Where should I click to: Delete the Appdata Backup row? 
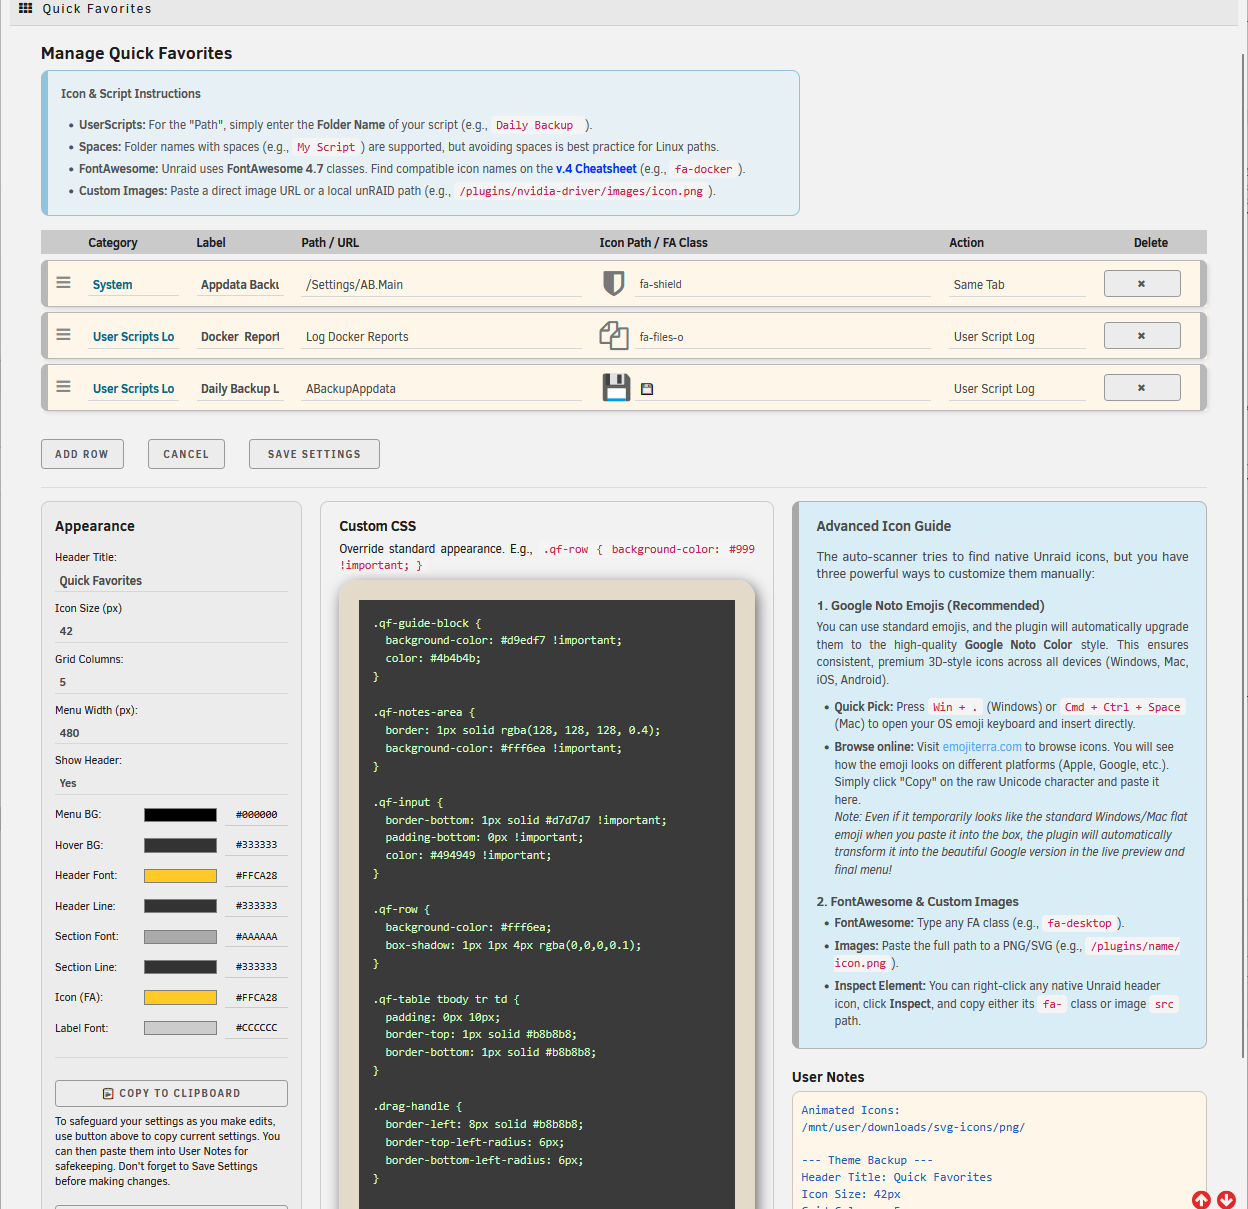click(1142, 284)
